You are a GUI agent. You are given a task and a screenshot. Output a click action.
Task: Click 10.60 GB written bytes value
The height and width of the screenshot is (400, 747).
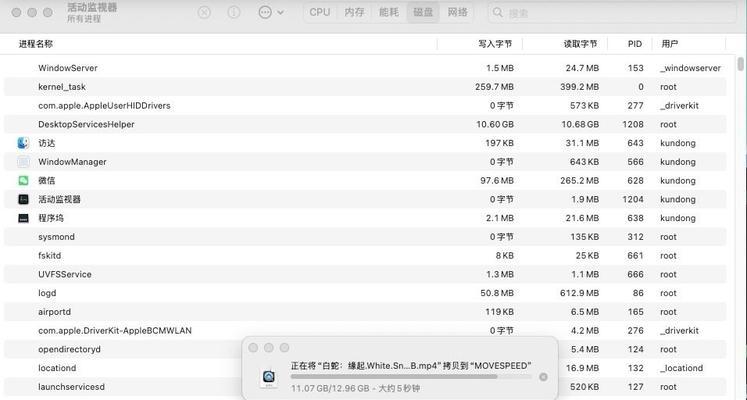point(495,124)
